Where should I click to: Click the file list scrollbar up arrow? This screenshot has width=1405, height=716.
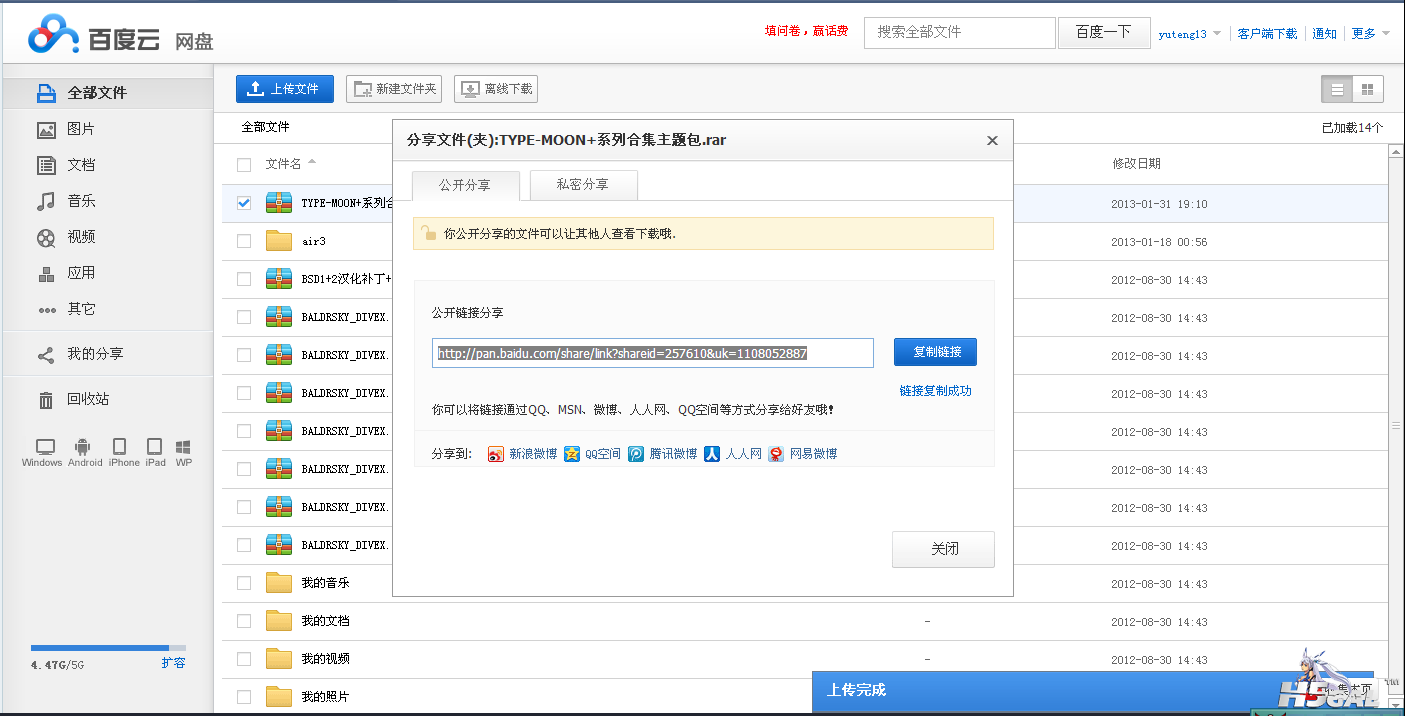tap(1396, 152)
